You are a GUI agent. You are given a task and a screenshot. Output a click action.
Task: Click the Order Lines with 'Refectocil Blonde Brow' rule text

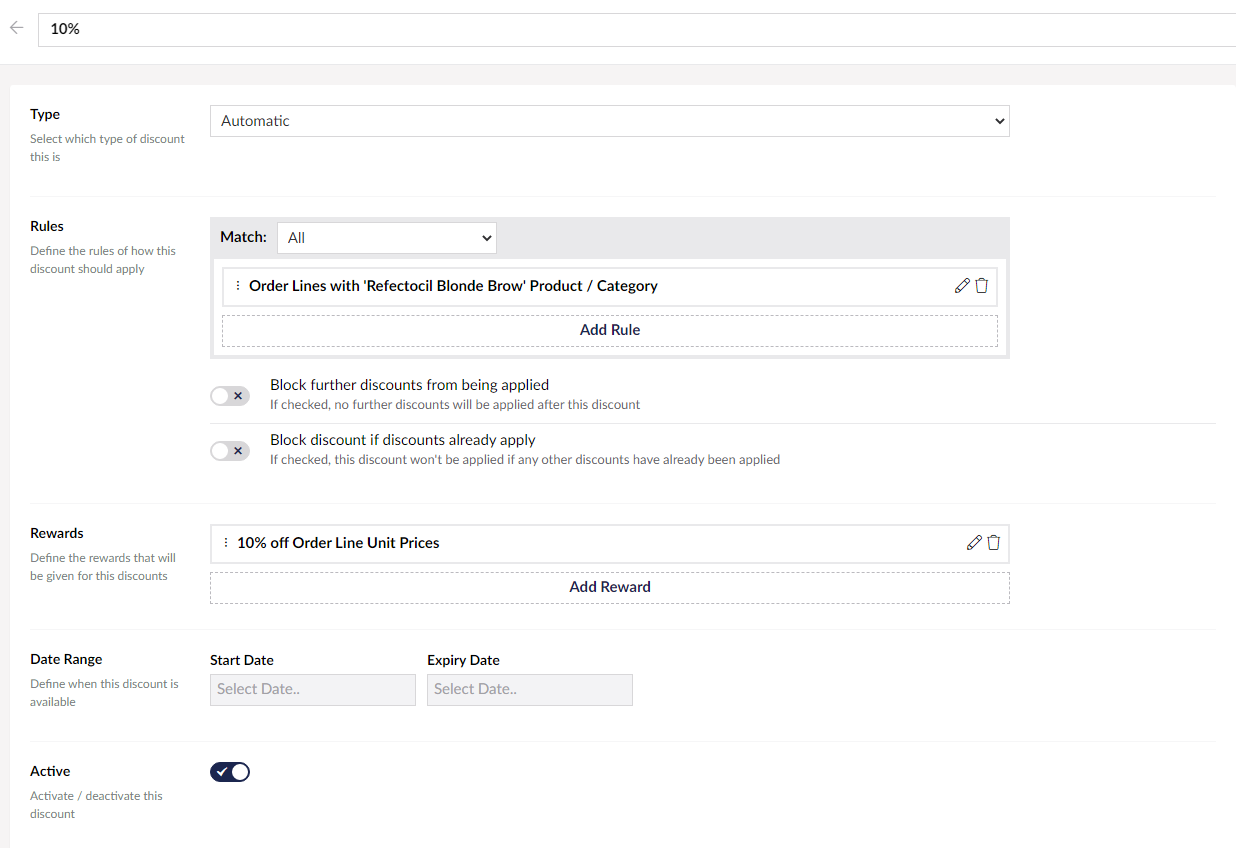point(453,286)
